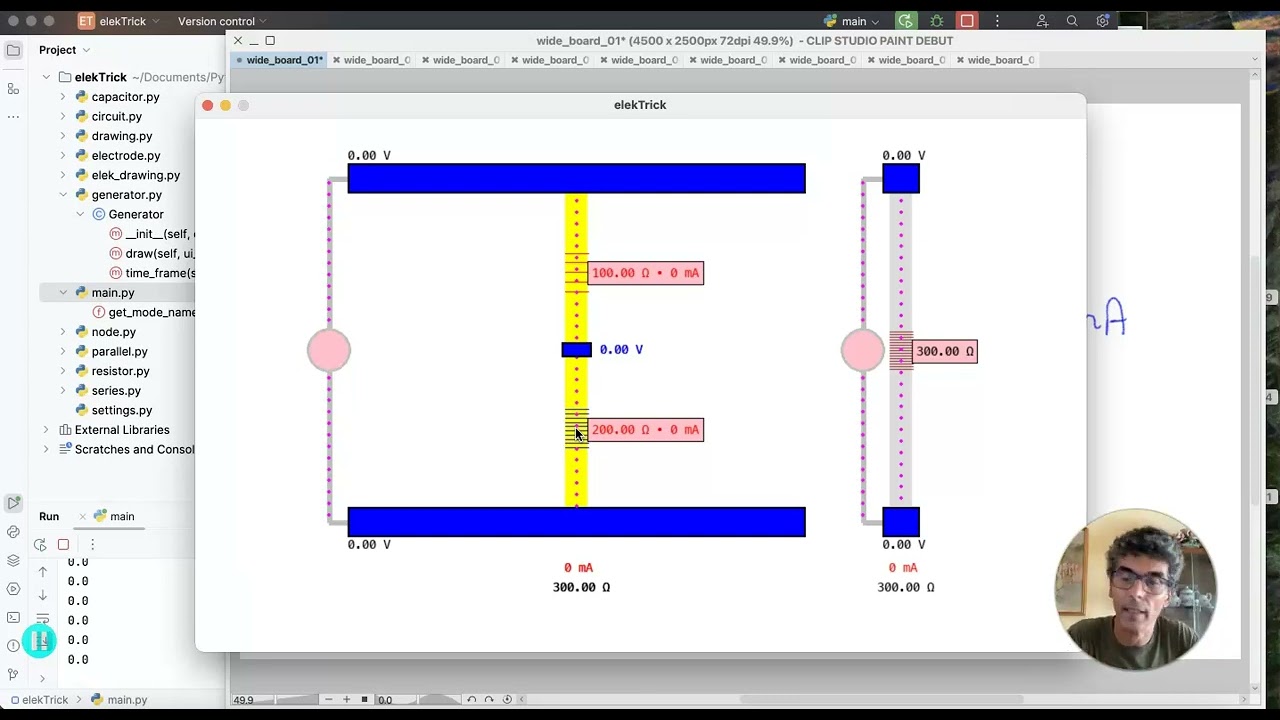Start debugging with the bug icon

[x=936, y=21]
